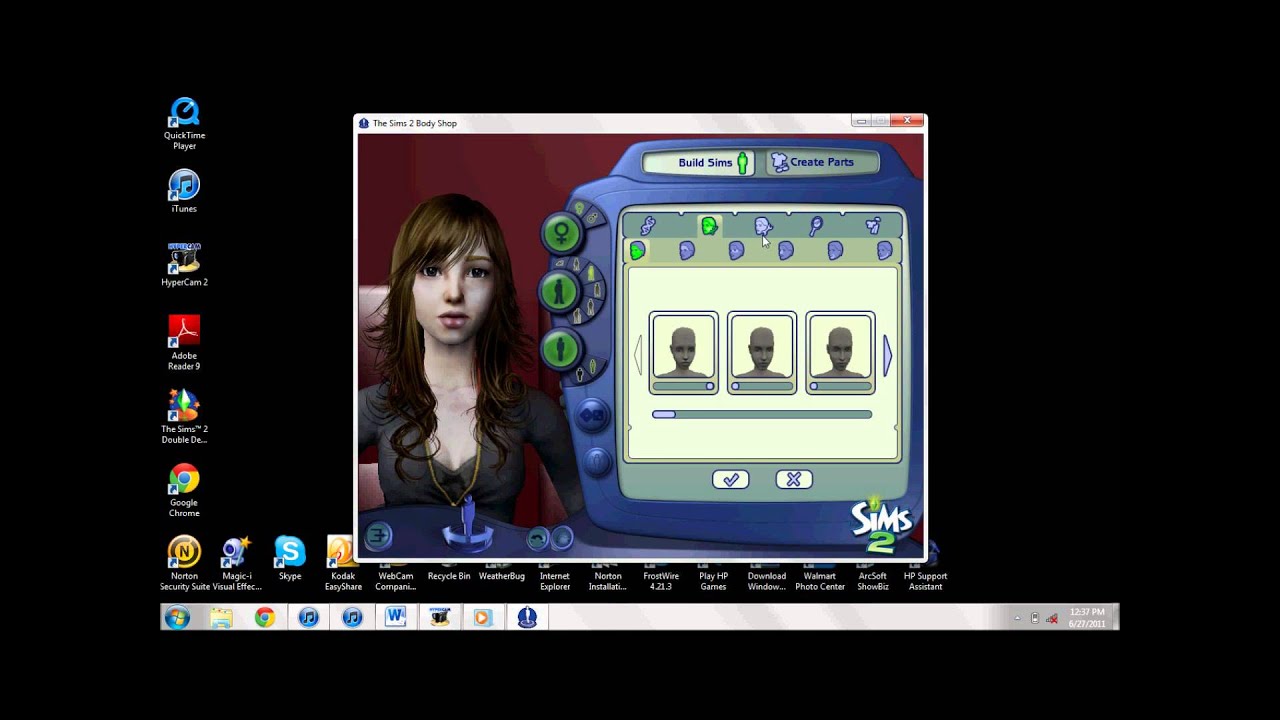Click the blue round button below fitness

591,414
